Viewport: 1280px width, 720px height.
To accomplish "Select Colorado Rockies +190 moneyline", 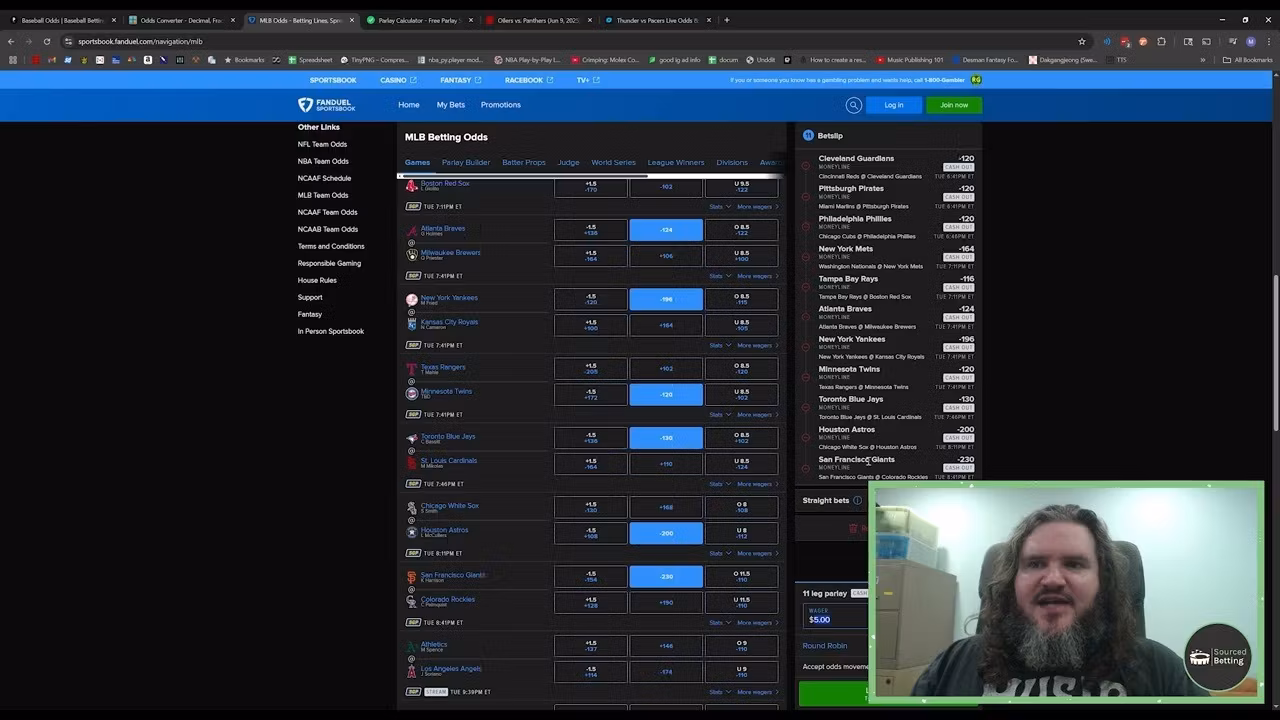I will tap(665, 602).
